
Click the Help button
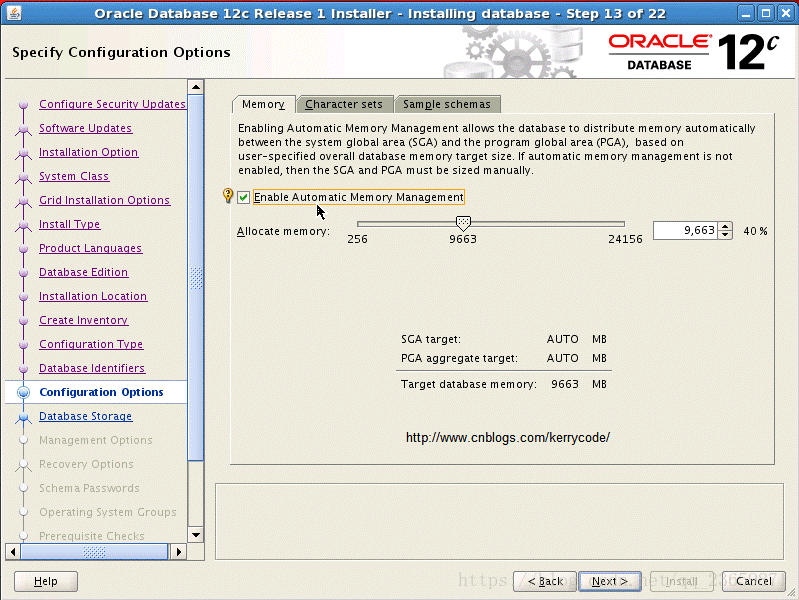pos(46,581)
